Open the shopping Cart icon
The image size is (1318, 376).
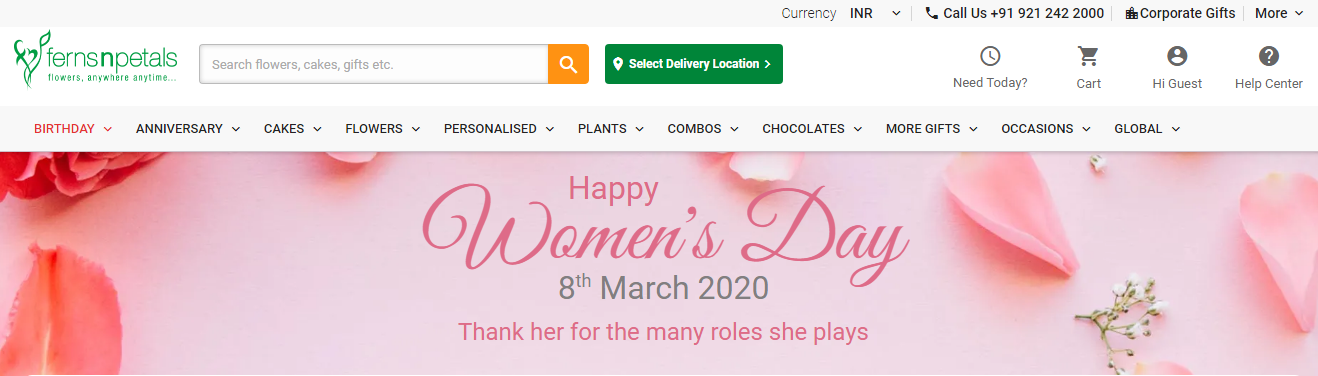(x=1088, y=56)
